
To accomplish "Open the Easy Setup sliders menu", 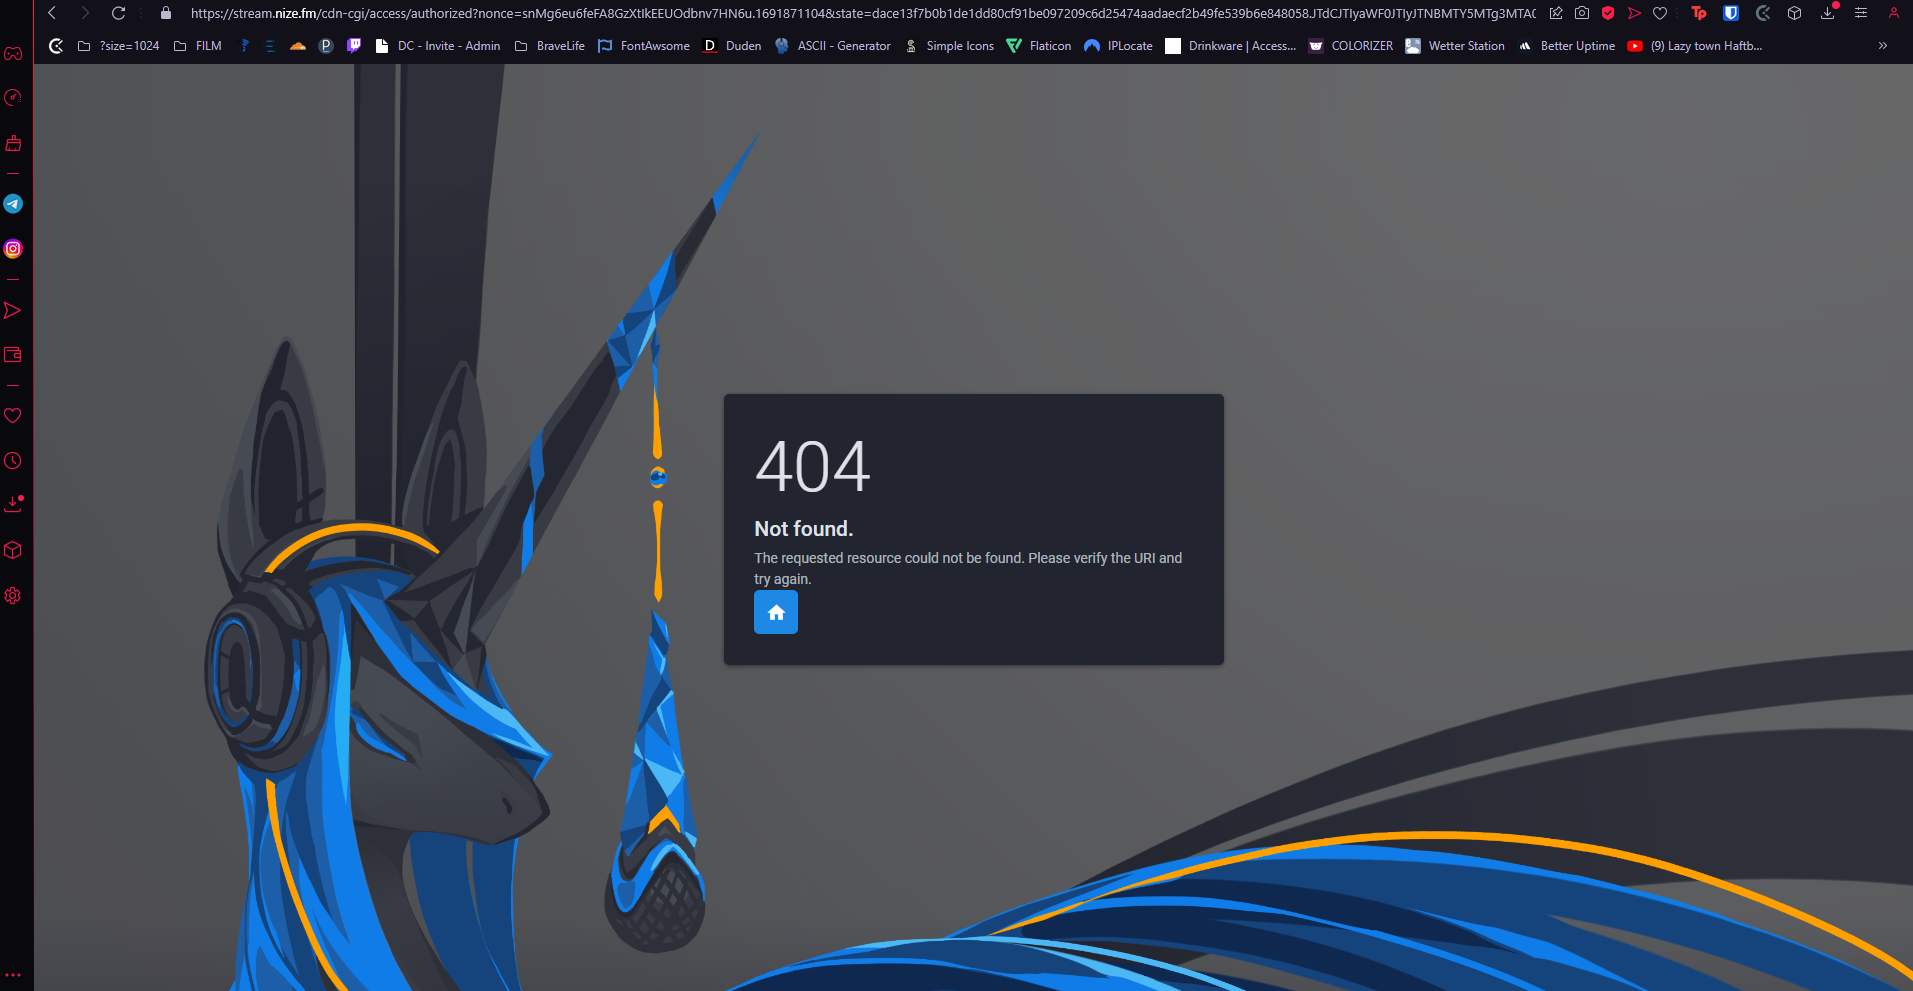I will pos(1861,13).
